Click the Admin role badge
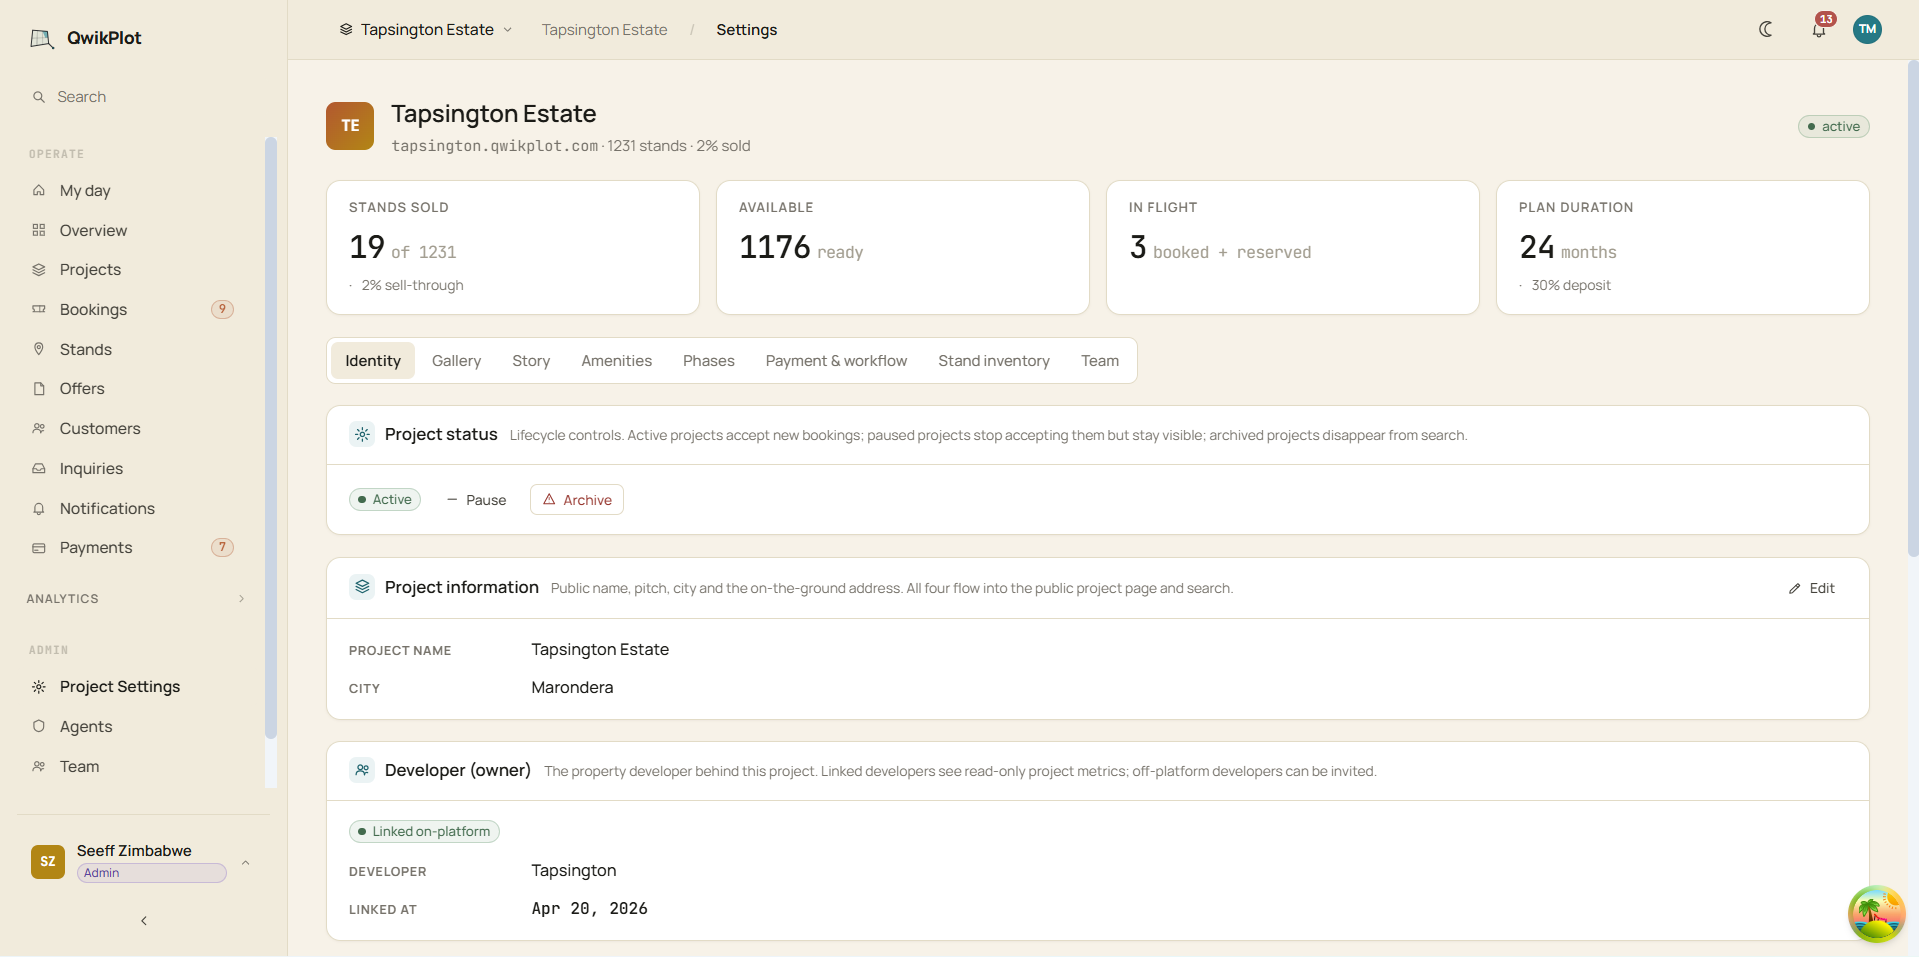The height and width of the screenshot is (957, 1919). (x=152, y=873)
